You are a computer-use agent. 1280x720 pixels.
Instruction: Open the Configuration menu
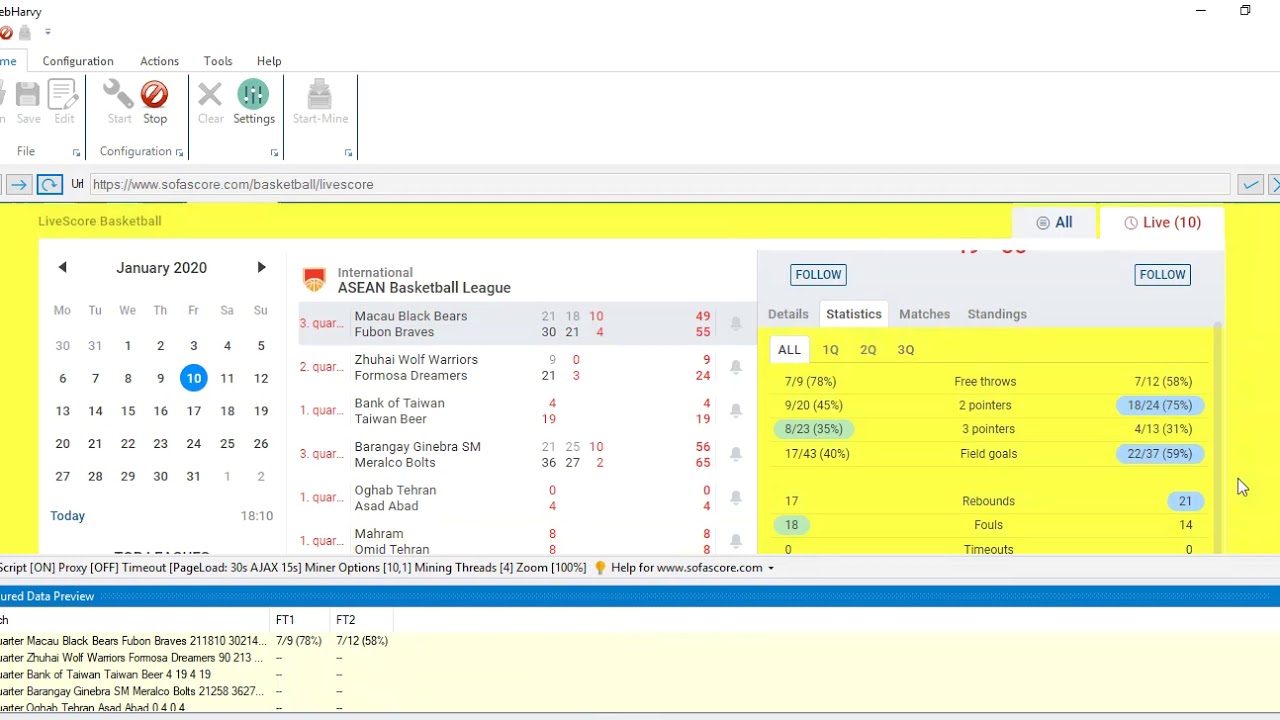point(78,61)
